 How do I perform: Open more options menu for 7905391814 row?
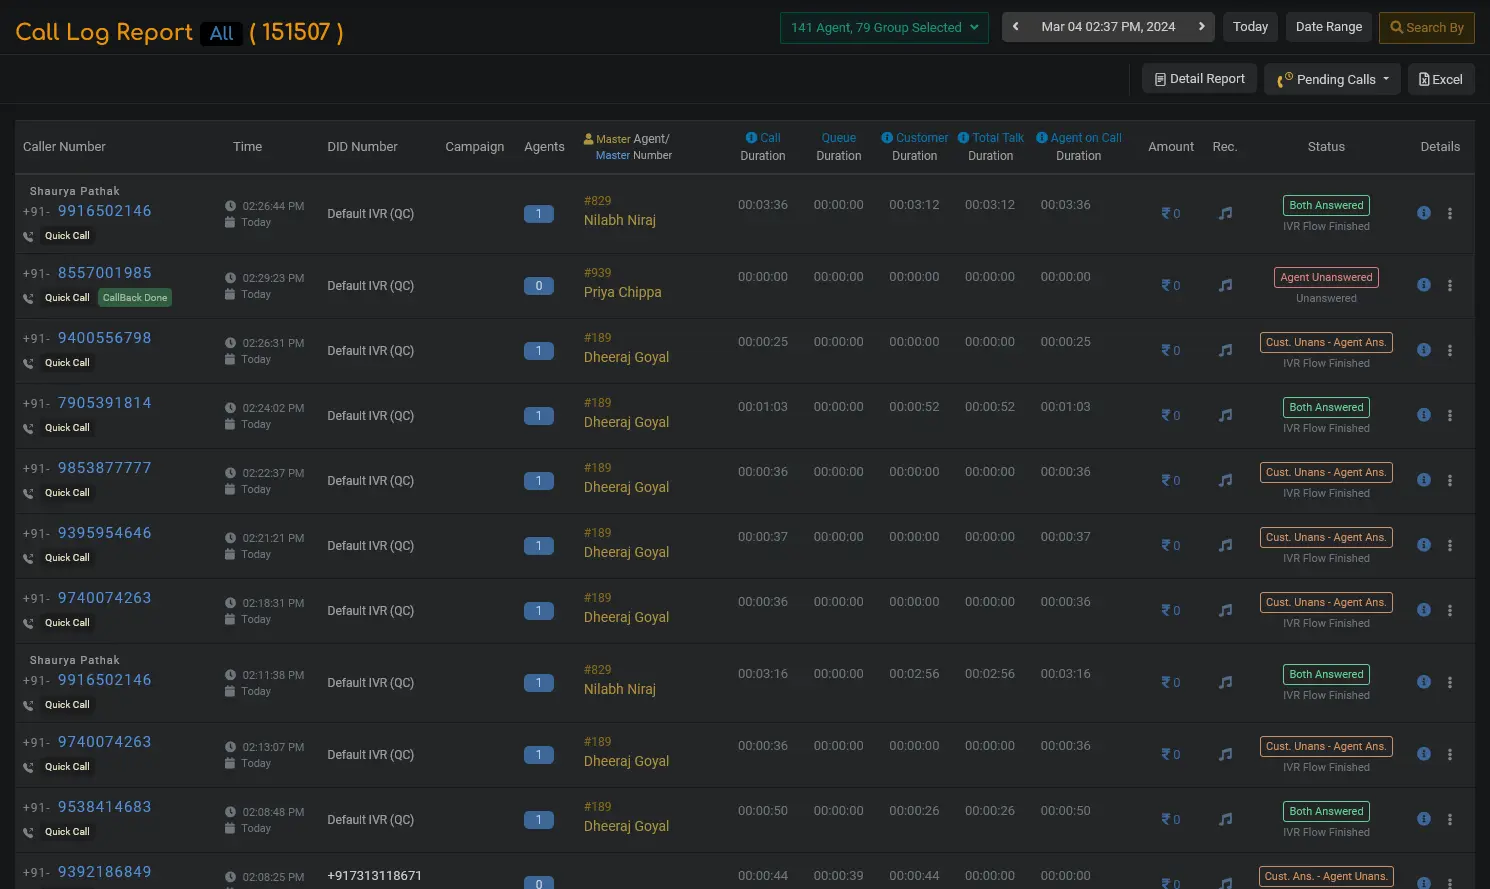(x=1450, y=415)
